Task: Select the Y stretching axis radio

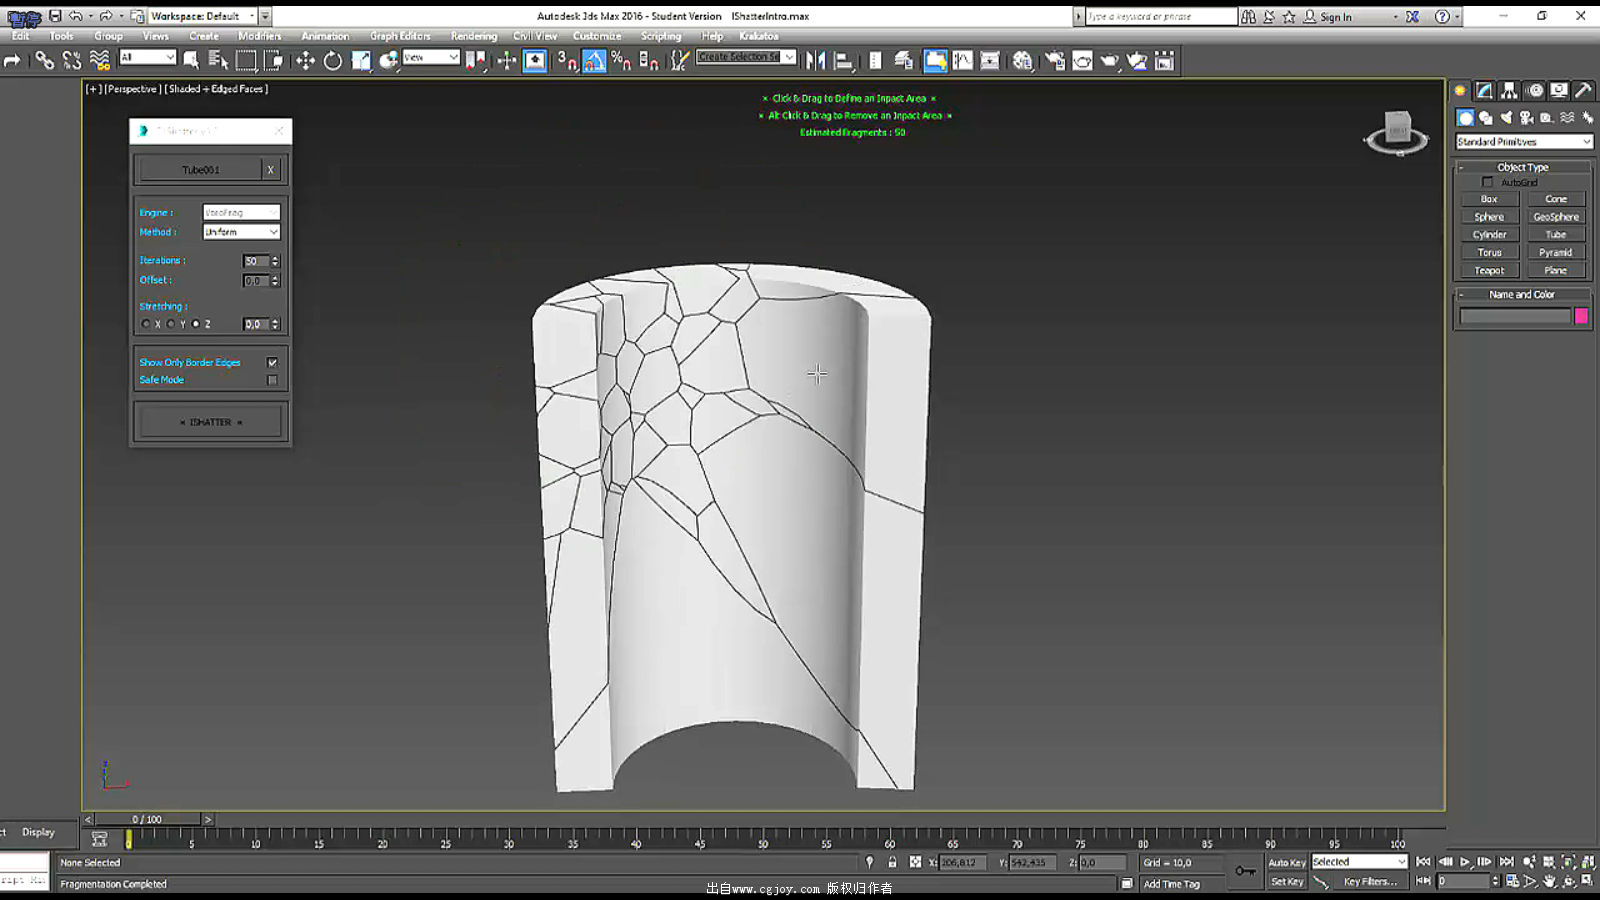Action: click(x=171, y=324)
